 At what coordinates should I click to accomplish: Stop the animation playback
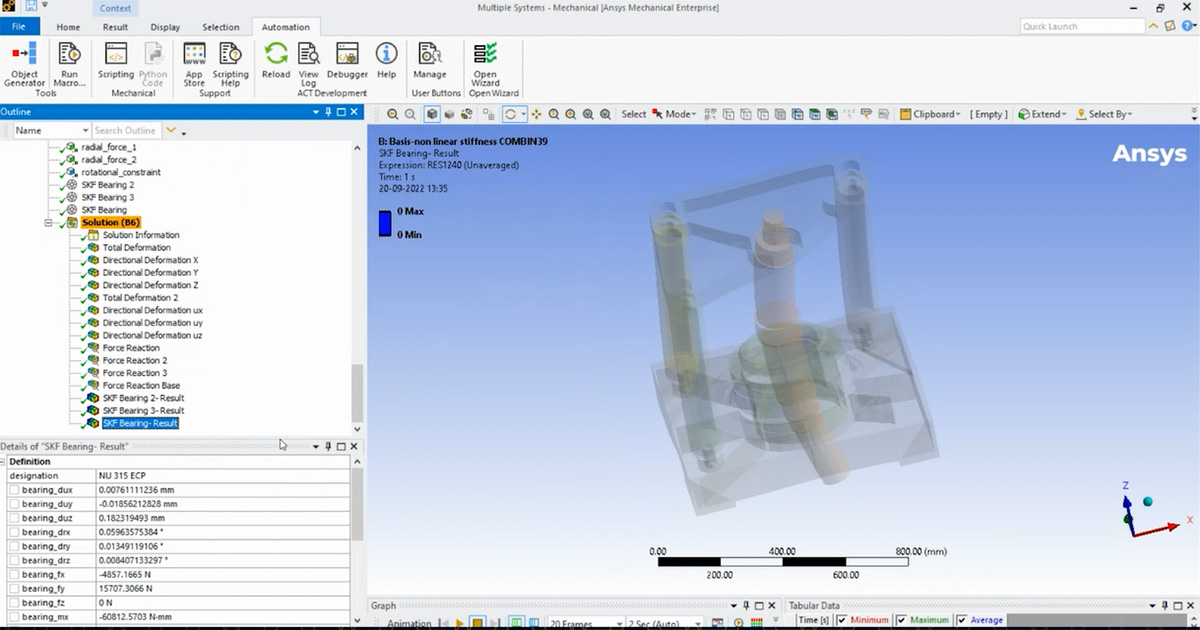[478, 623]
